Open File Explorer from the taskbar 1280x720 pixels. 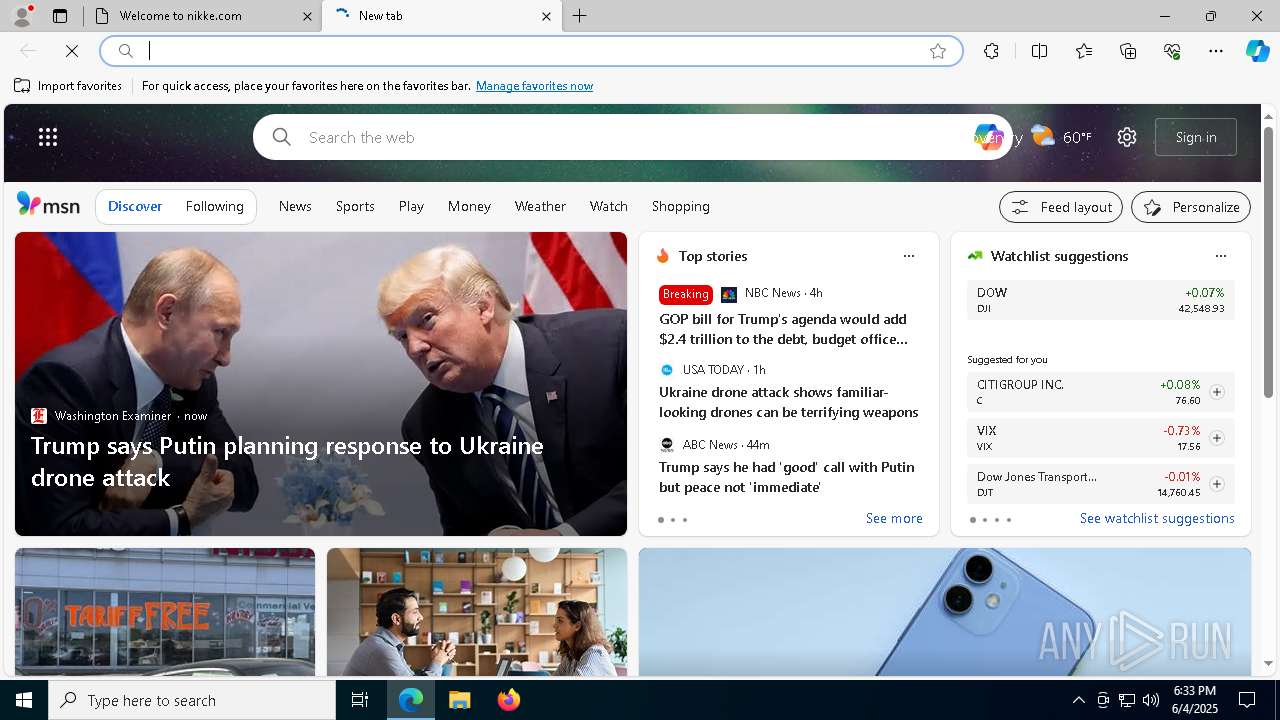pos(459,700)
